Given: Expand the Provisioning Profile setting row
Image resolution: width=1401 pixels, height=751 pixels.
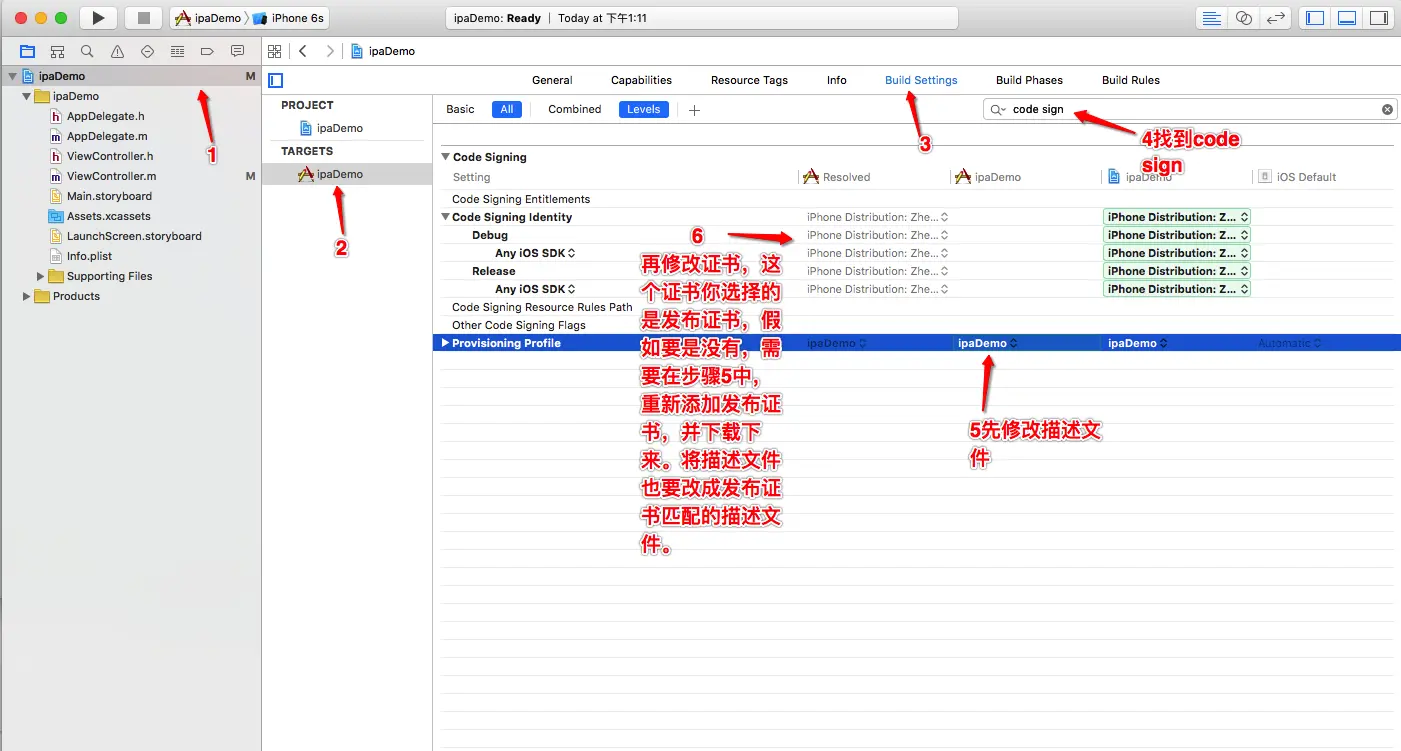Looking at the screenshot, I should point(446,343).
